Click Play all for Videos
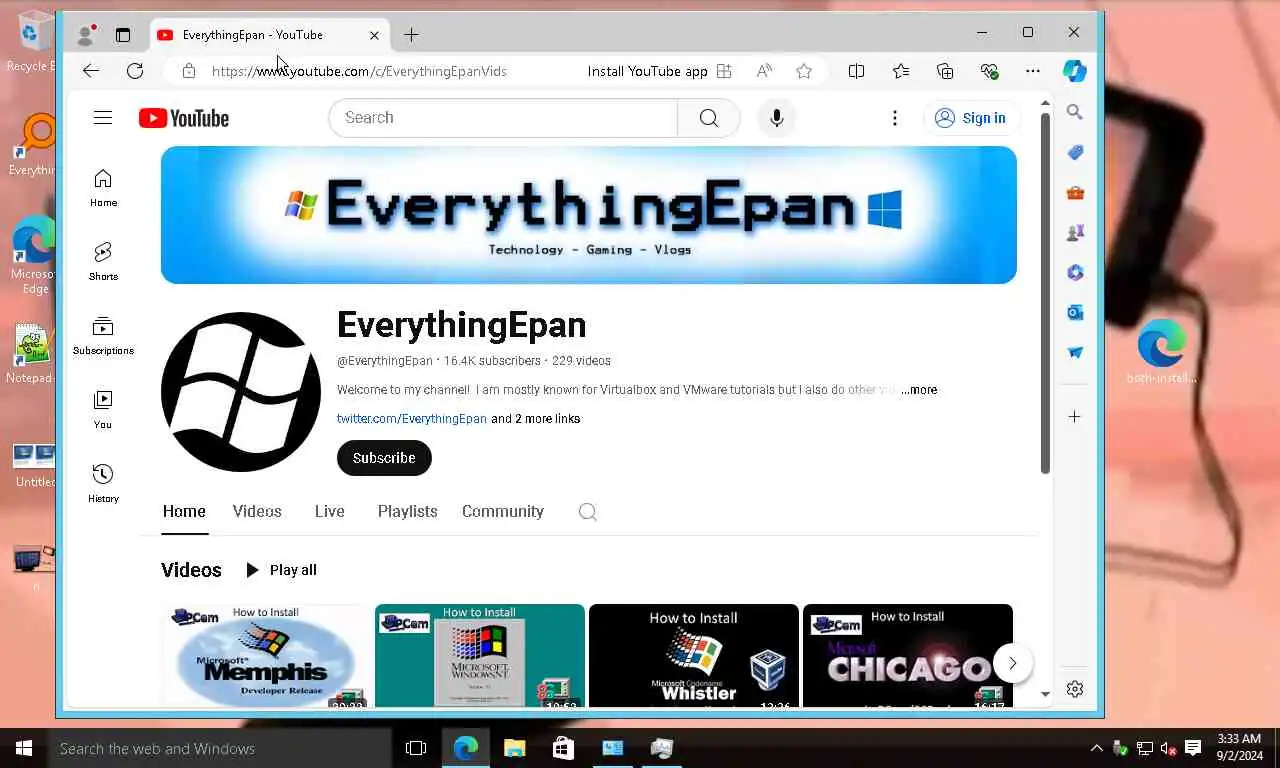 (281, 570)
